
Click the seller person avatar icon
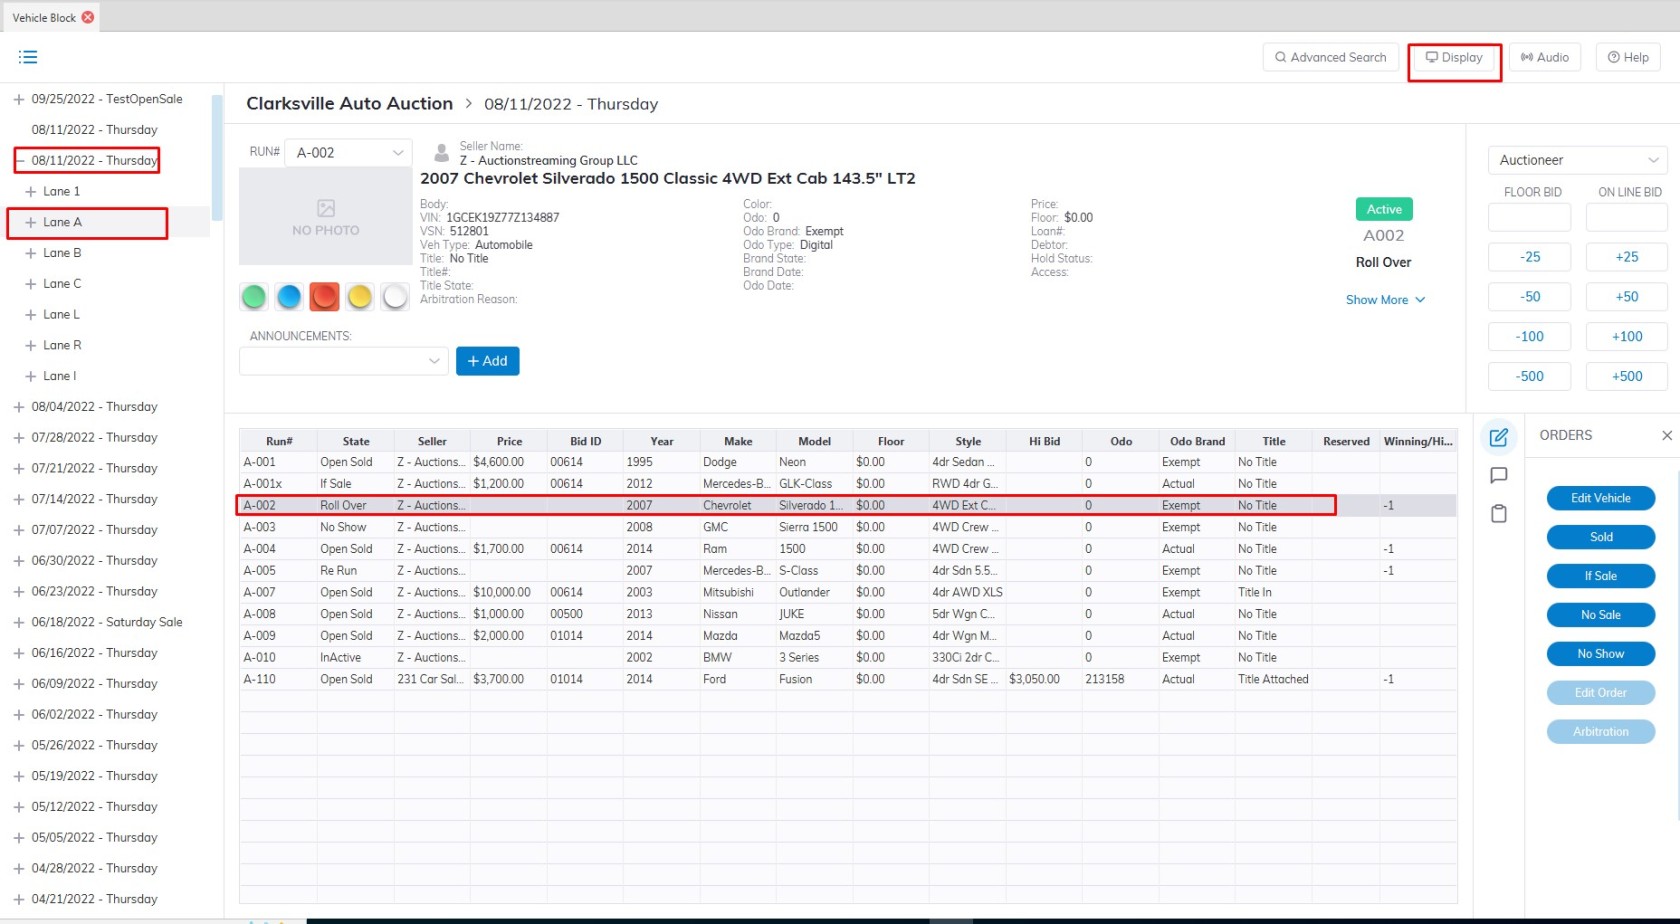tap(441, 153)
